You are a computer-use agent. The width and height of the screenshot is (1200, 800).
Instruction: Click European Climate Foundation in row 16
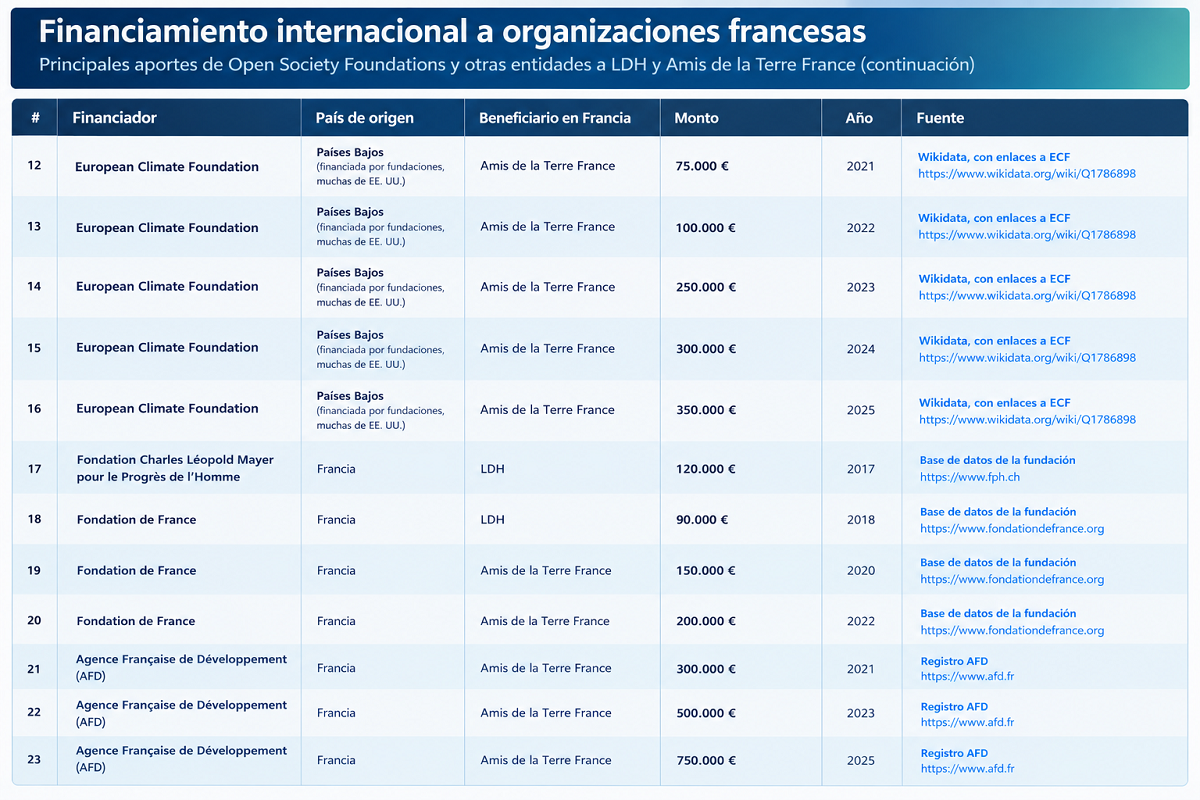(x=167, y=409)
